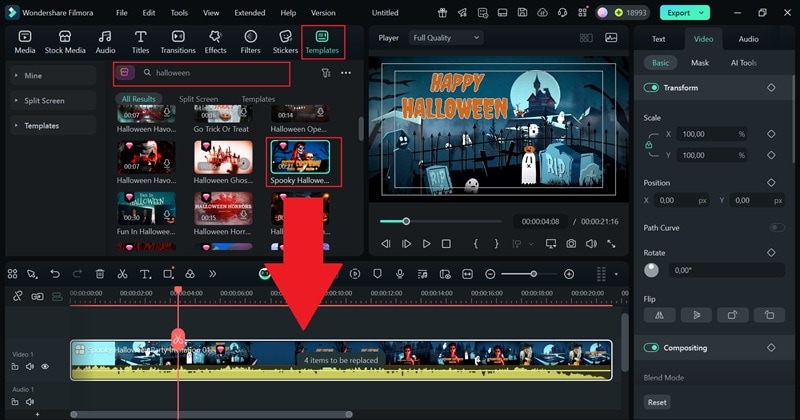Screen dimensions: 800x420
Task: Click the timeline zoom slider
Action: (x=529, y=274)
